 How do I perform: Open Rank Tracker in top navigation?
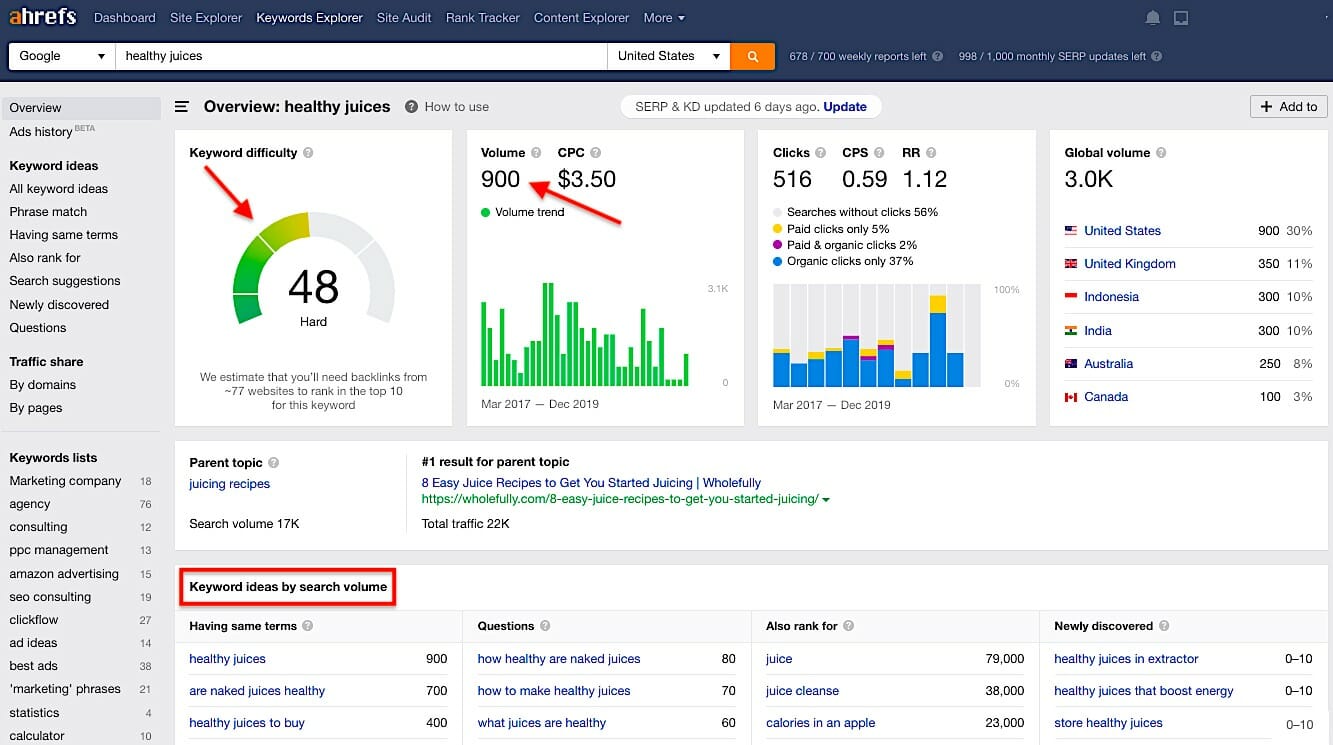click(x=483, y=18)
